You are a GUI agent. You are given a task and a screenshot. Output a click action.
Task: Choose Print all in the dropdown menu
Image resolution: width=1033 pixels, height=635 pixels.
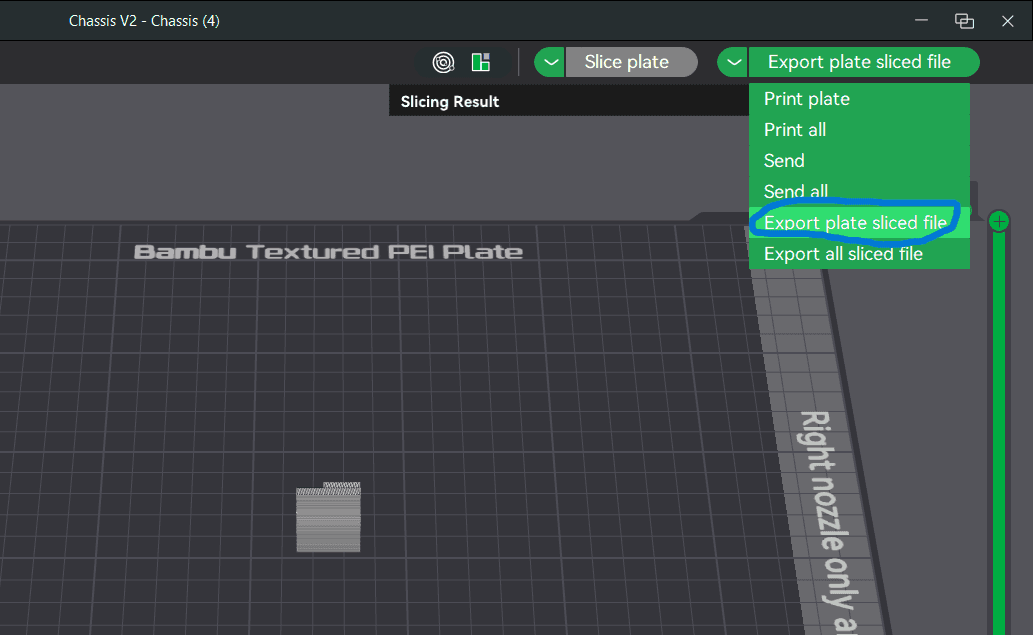tap(795, 130)
